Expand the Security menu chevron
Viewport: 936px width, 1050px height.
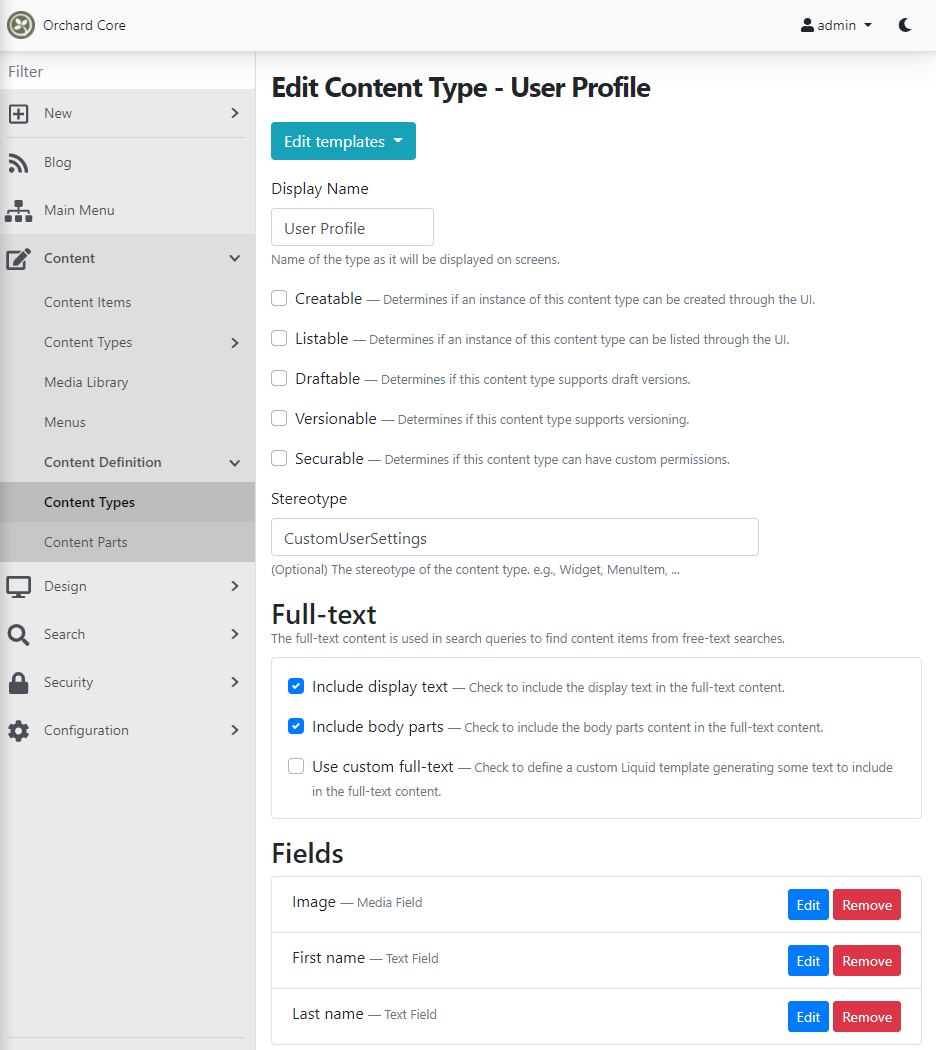pos(234,682)
